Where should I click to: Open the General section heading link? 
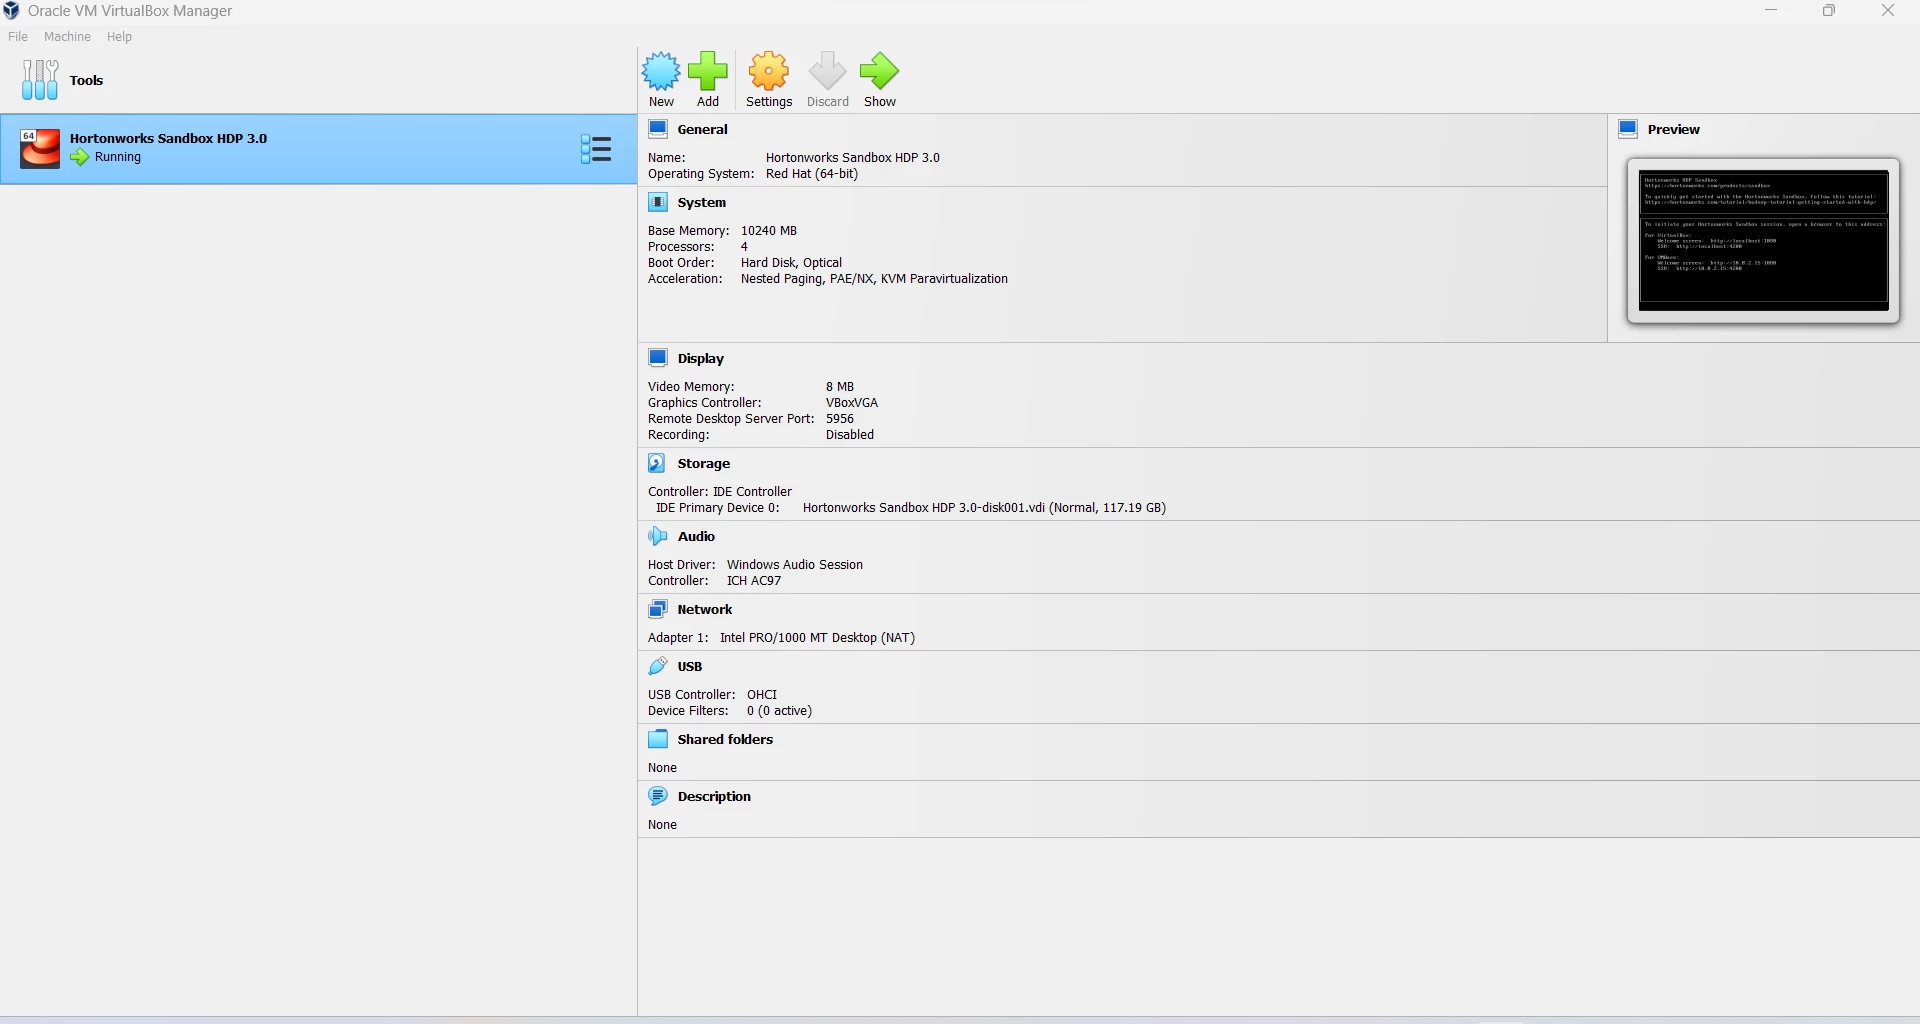[x=702, y=129]
